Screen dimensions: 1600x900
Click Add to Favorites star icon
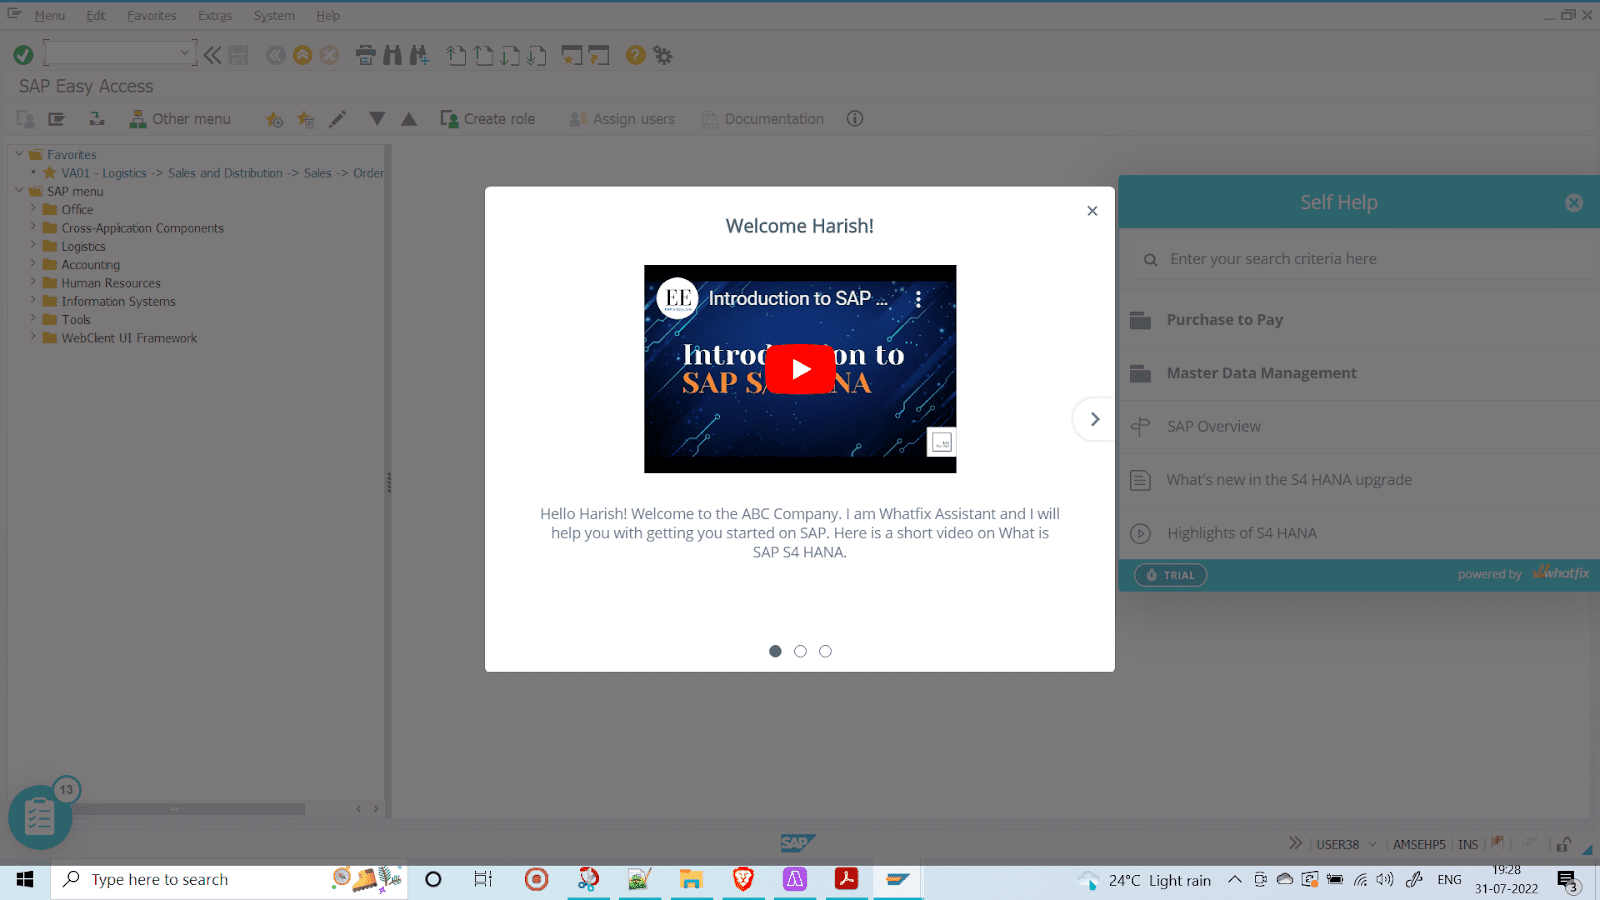[x=274, y=119]
